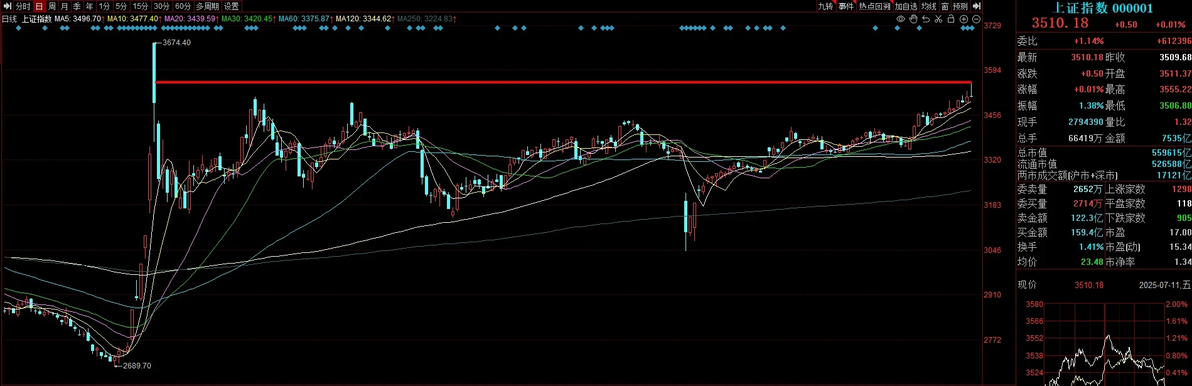Select the 30分 period tab
1192x386 pixels.
[161, 6]
